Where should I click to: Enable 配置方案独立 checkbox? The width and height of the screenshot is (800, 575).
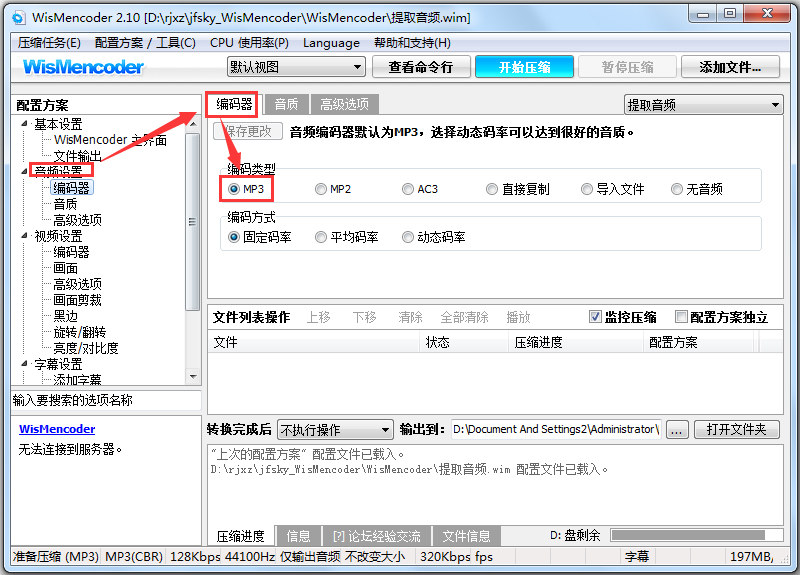coord(681,317)
